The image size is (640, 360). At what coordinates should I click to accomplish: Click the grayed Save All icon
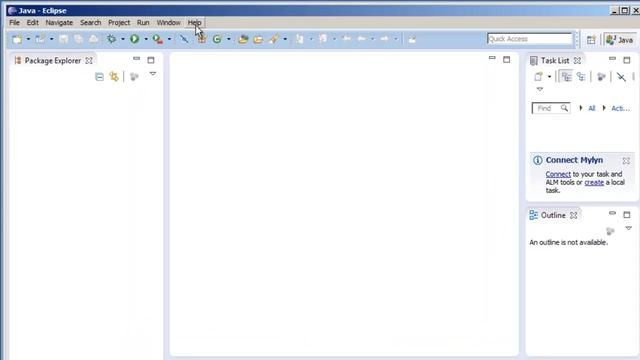pos(78,39)
